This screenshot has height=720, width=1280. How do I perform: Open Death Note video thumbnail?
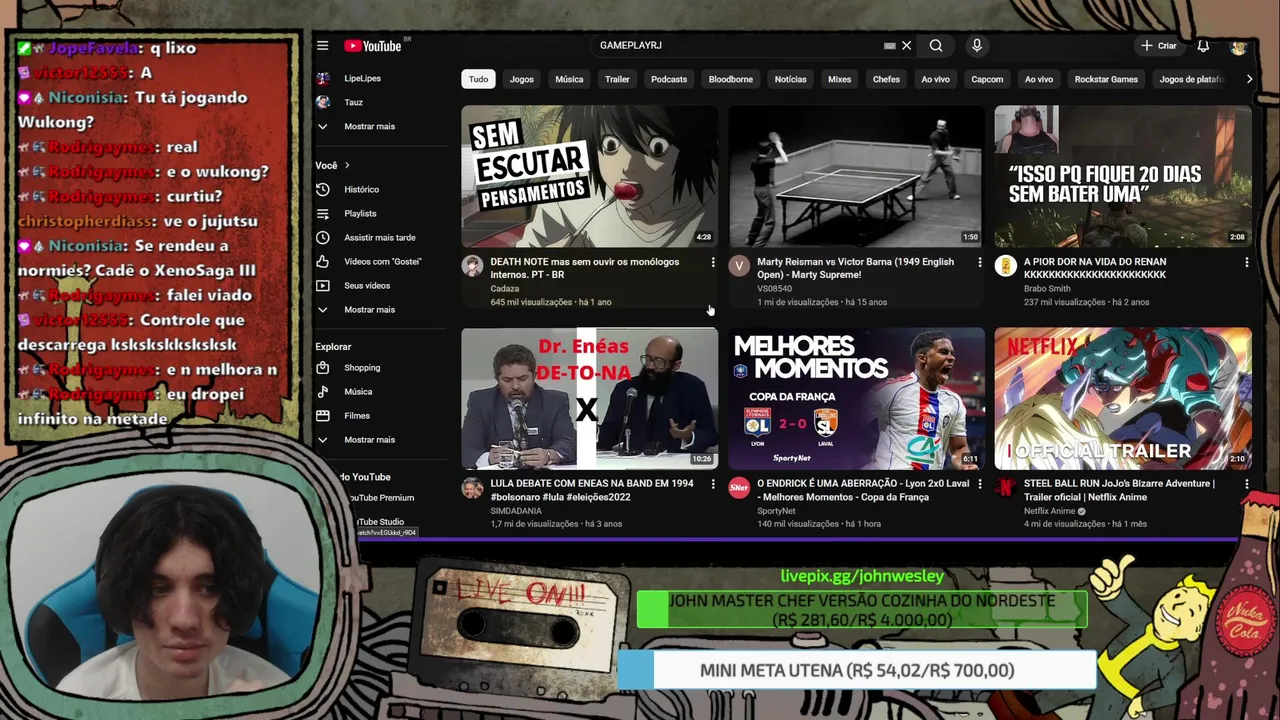coord(589,176)
